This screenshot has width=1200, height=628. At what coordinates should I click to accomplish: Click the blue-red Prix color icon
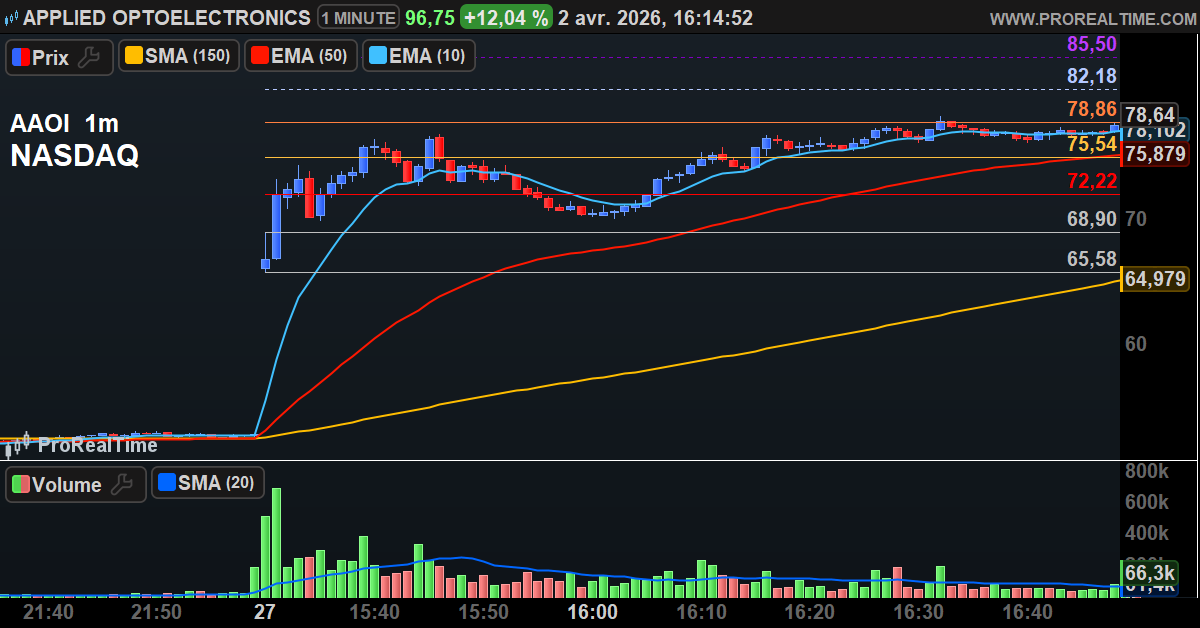20,58
